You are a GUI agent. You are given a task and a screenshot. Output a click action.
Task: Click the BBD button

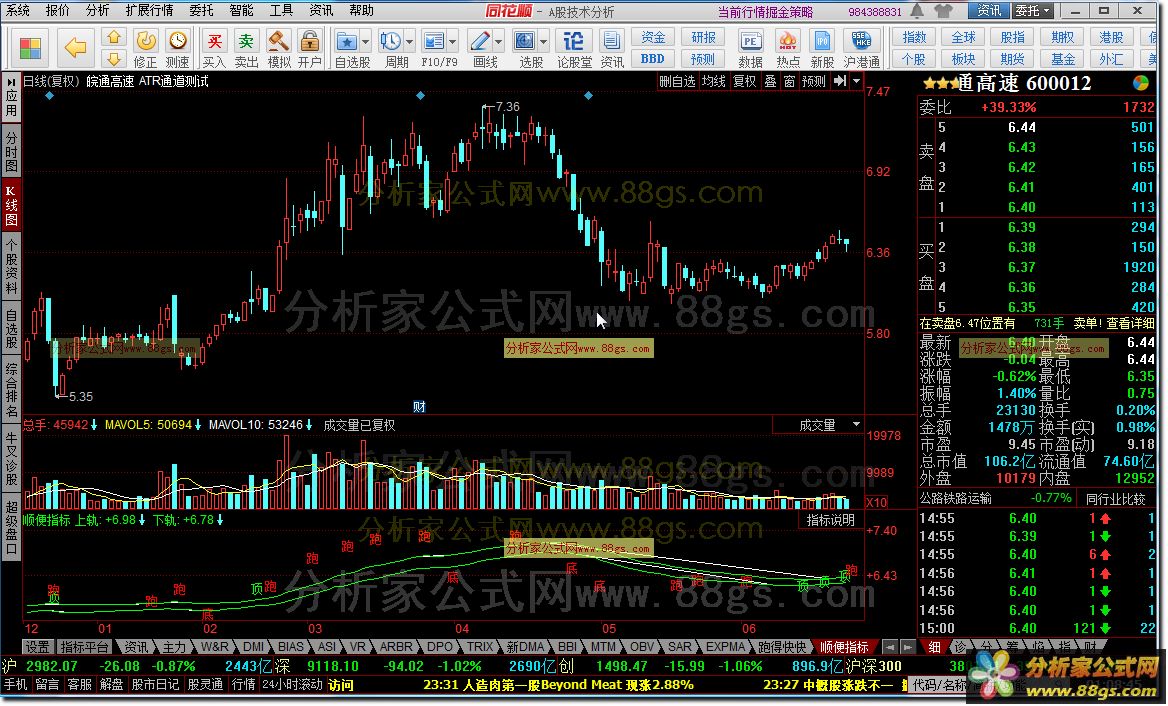(653, 59)
